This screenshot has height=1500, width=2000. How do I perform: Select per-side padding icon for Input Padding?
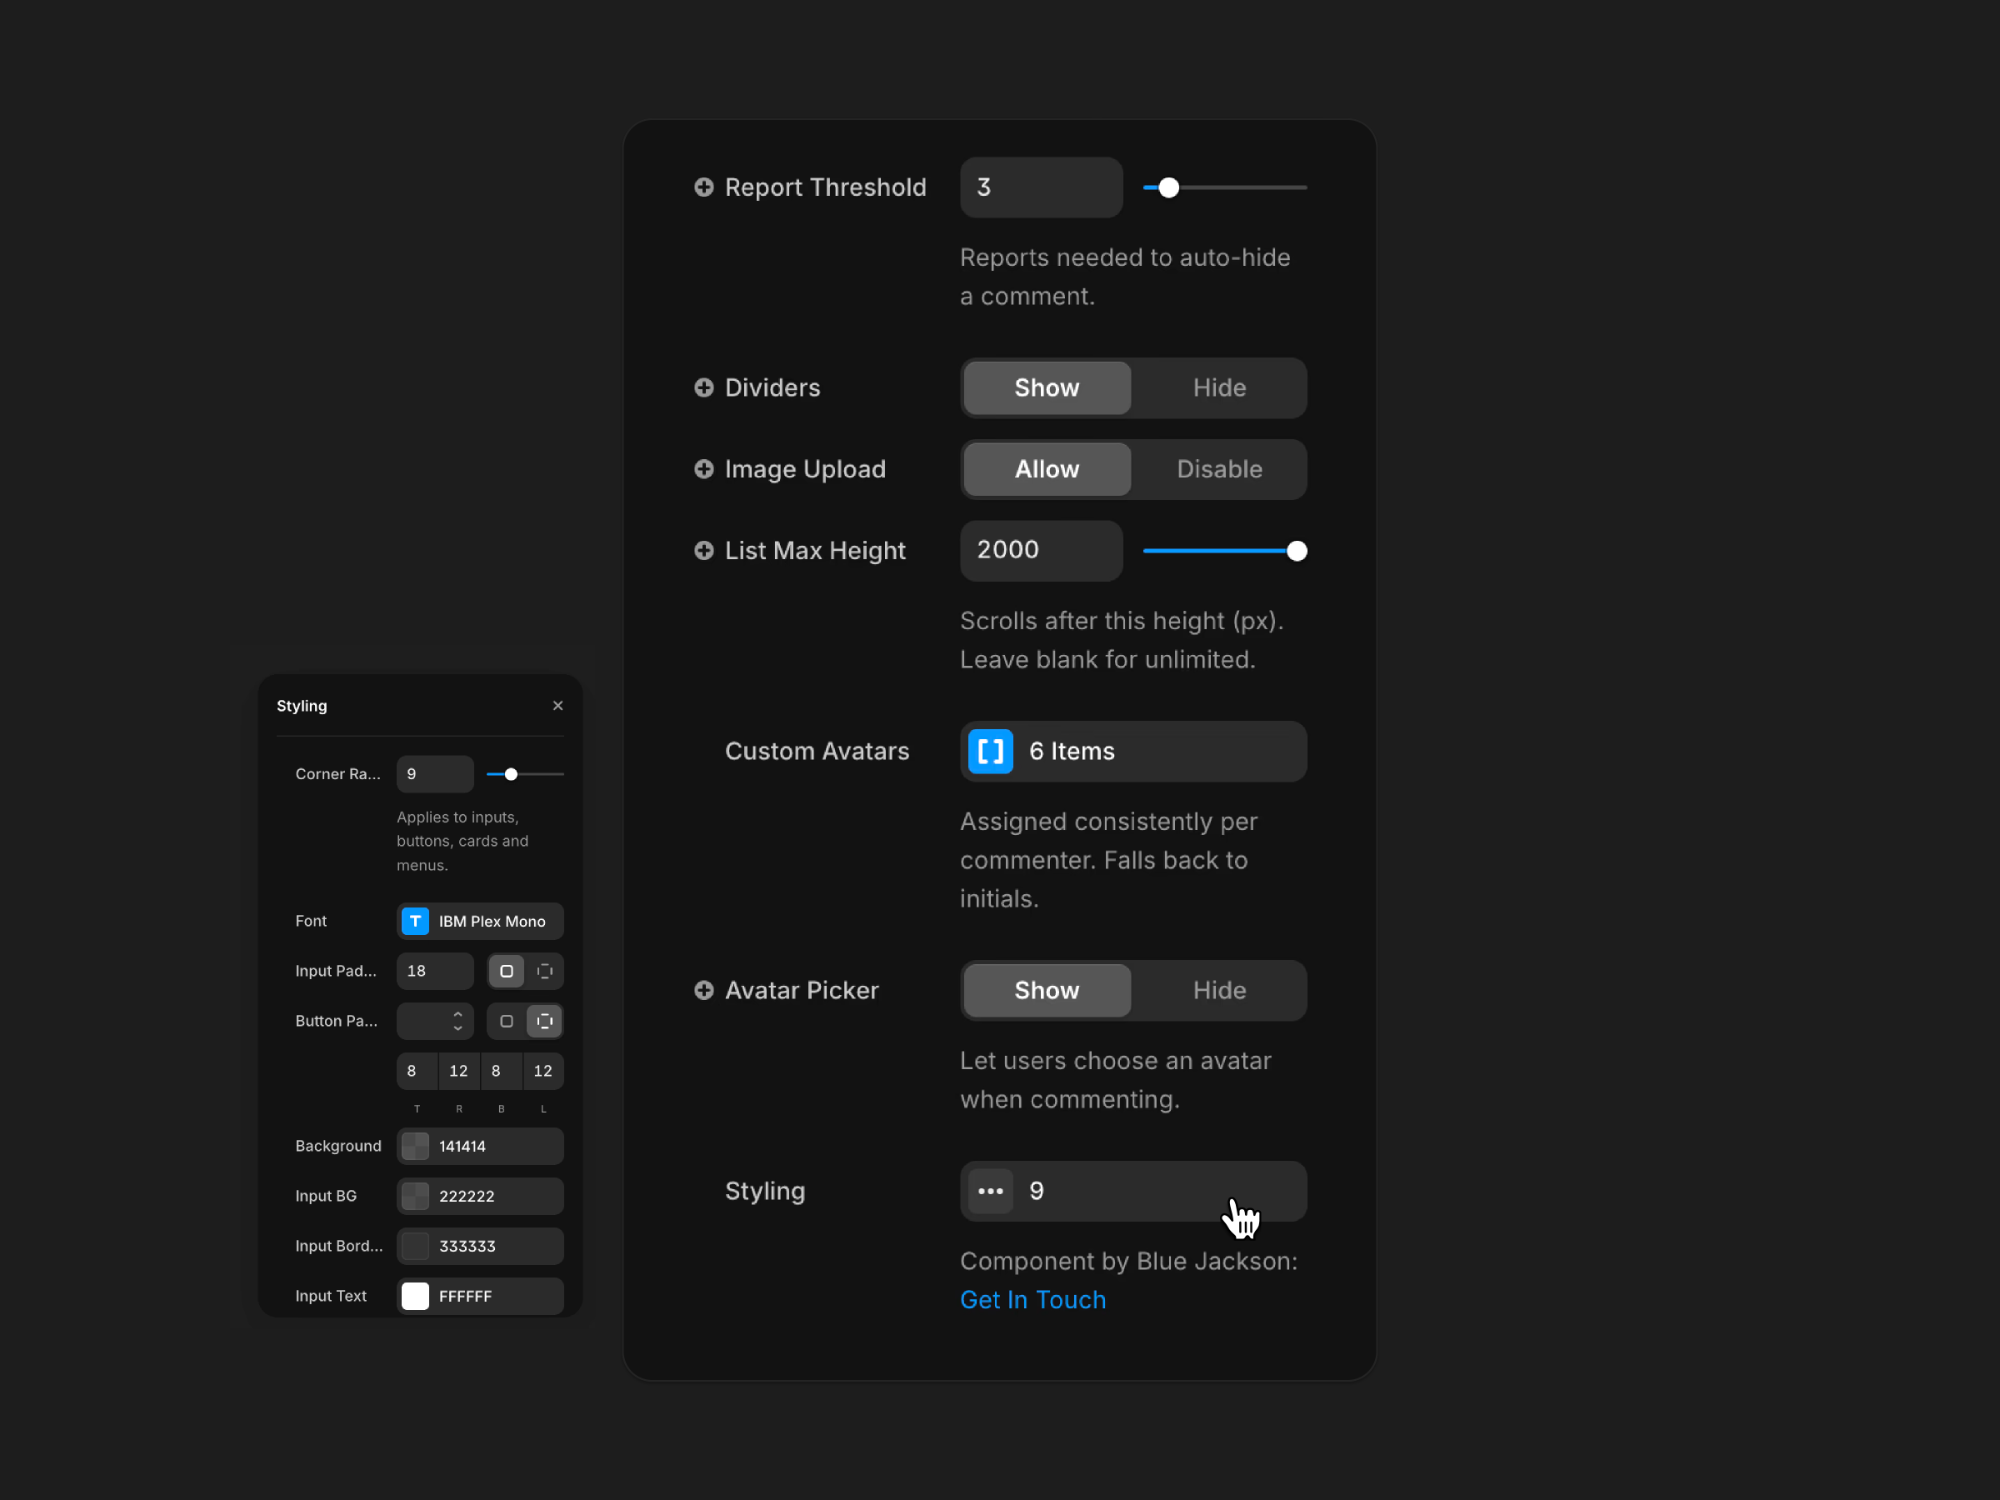545,971
